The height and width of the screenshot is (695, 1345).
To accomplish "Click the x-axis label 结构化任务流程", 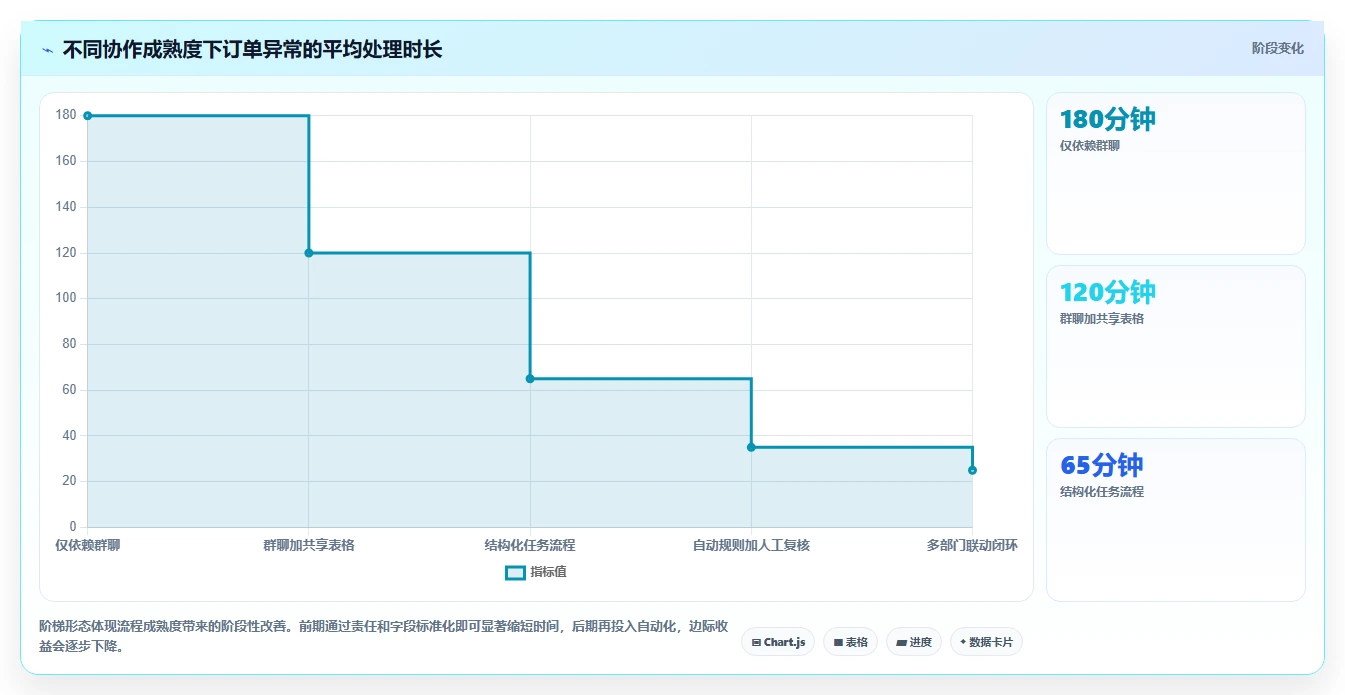I will point(530,545).
